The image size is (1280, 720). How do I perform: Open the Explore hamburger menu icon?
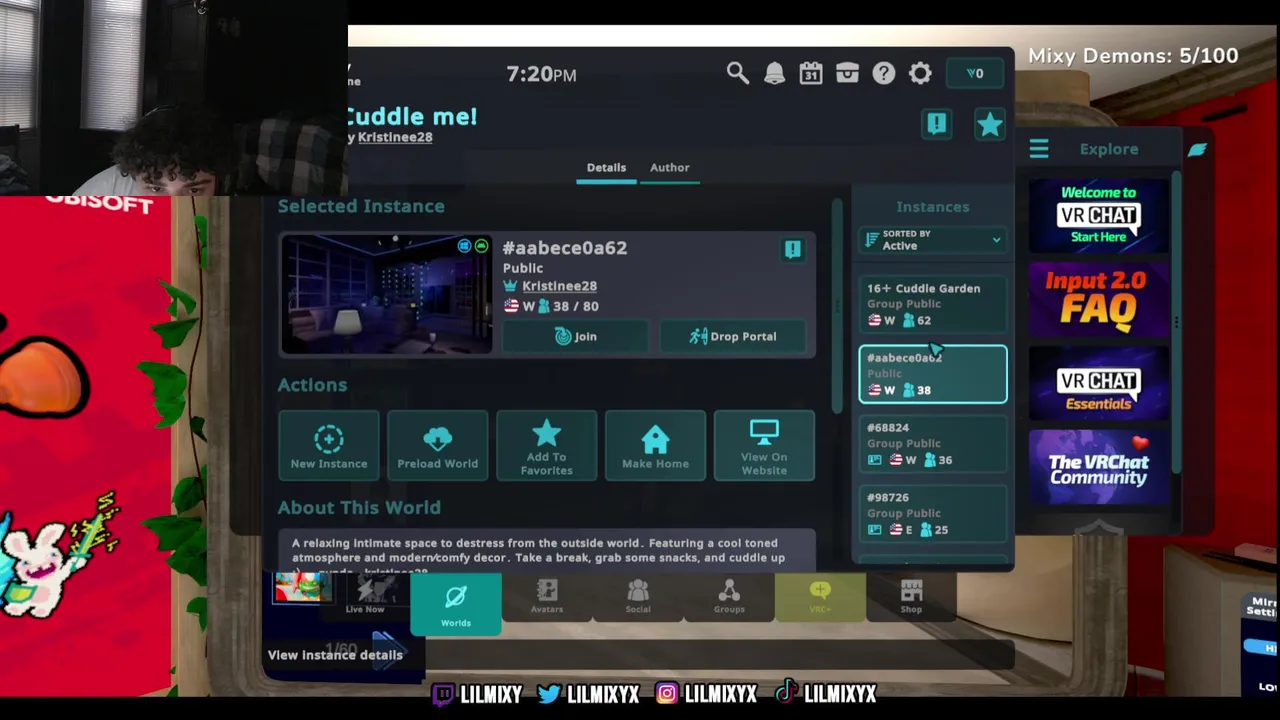[1039, 149]
